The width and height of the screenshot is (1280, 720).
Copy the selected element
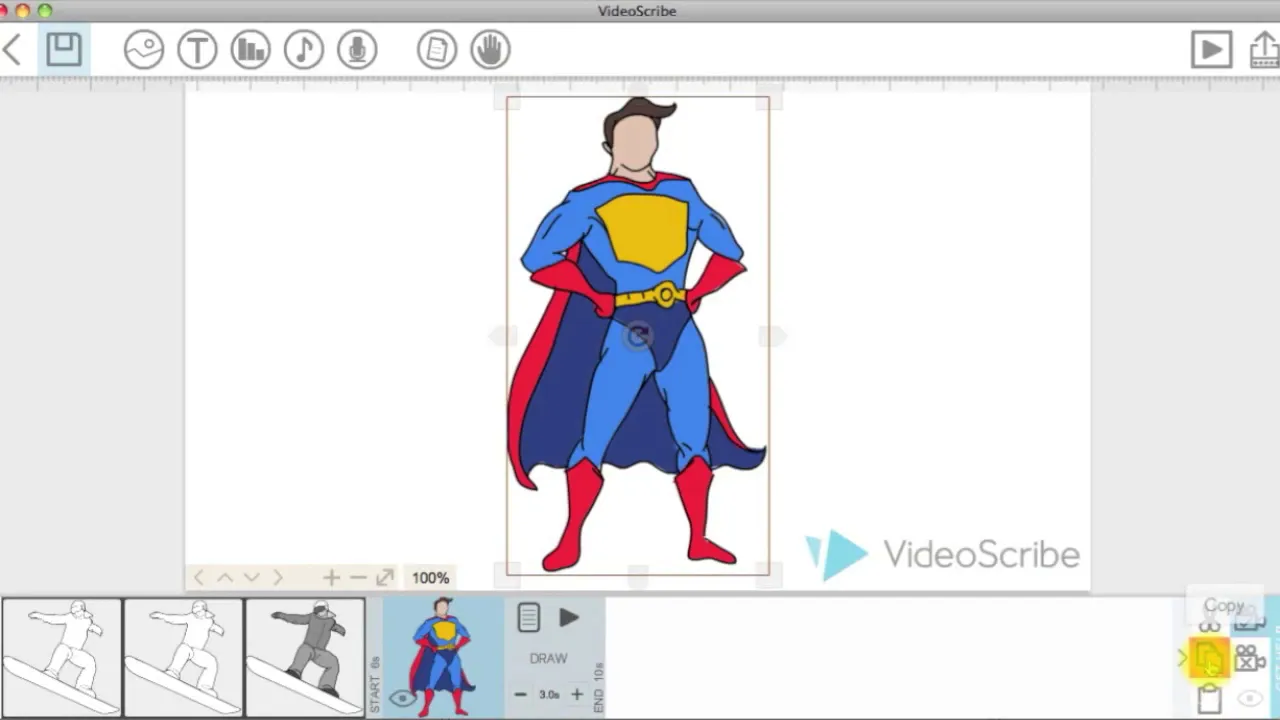click(1210, 659)
